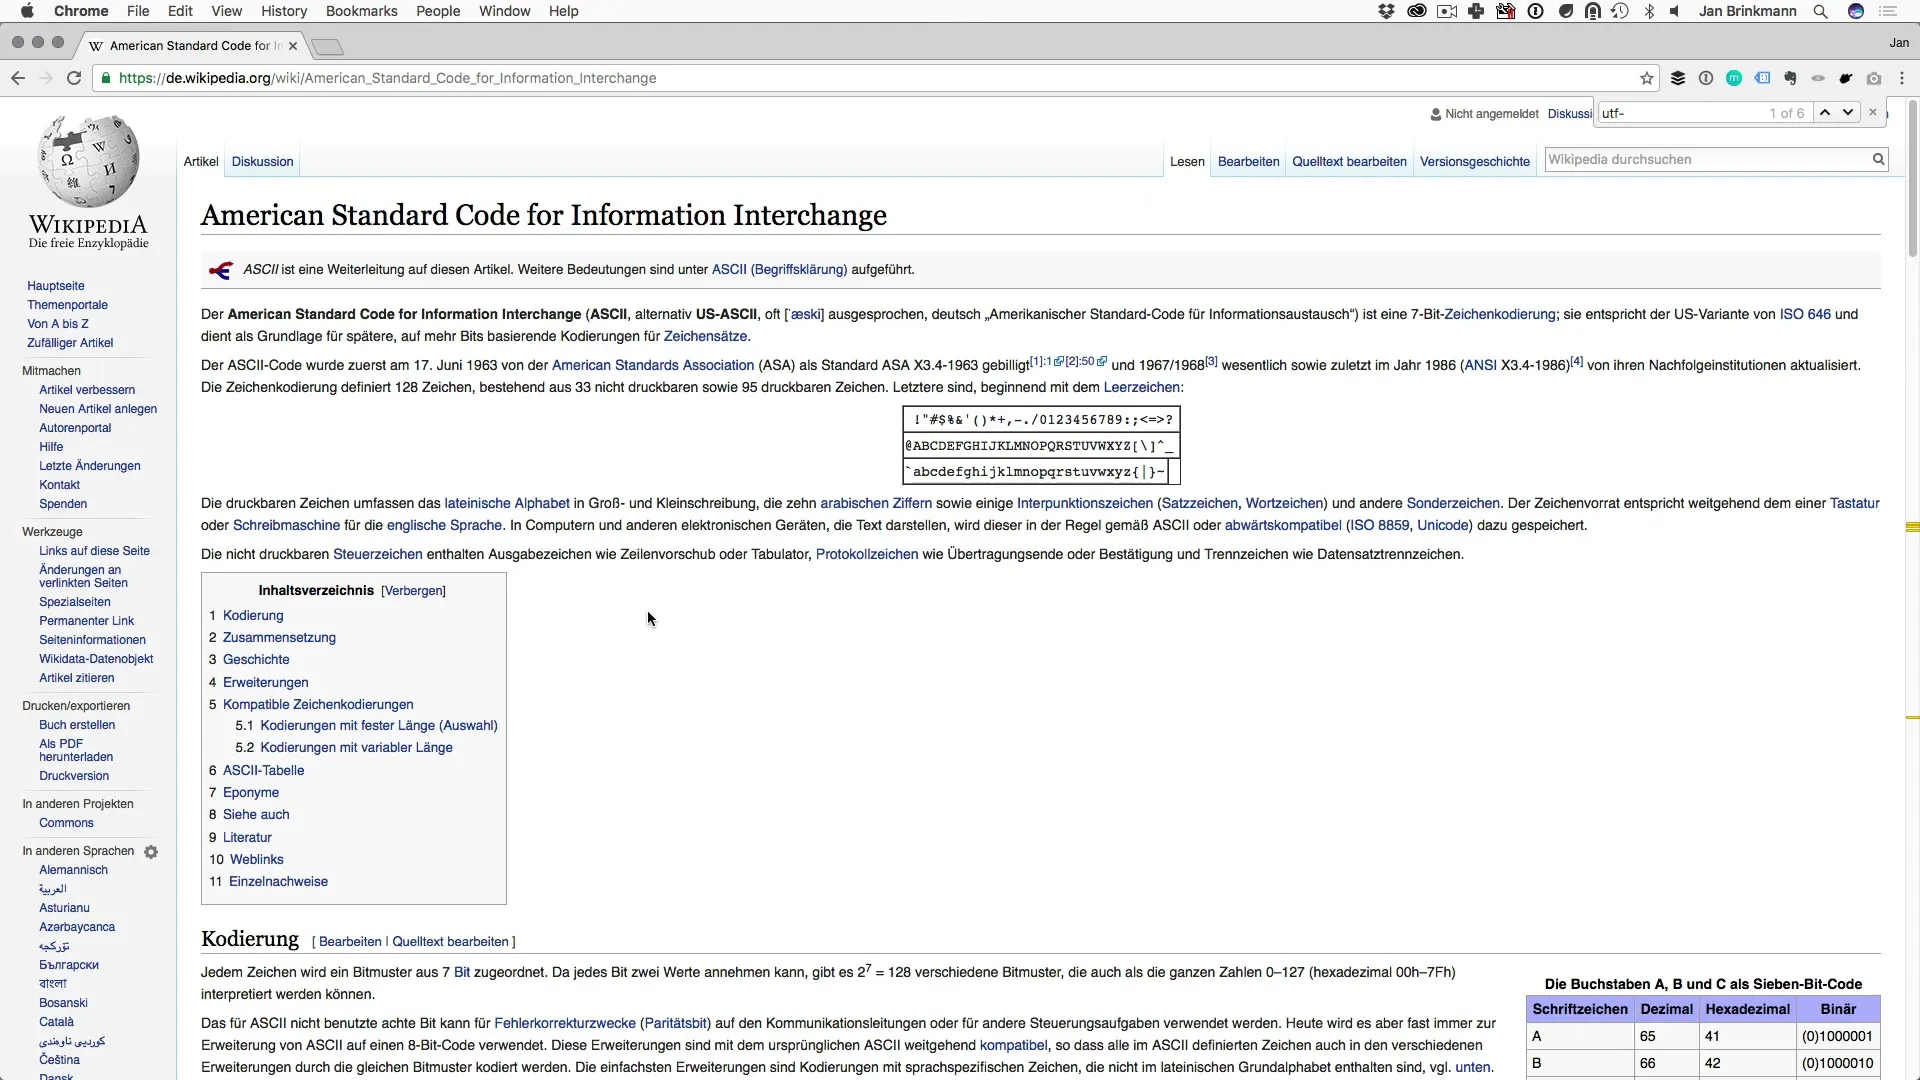1920x1080 pixels.
Task: Open the teal 'm' extension icon
Action: [x=1734, y=78]
